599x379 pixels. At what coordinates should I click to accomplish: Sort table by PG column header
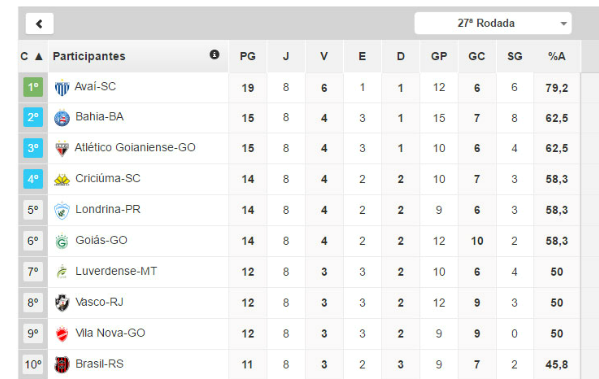point(248,57)
